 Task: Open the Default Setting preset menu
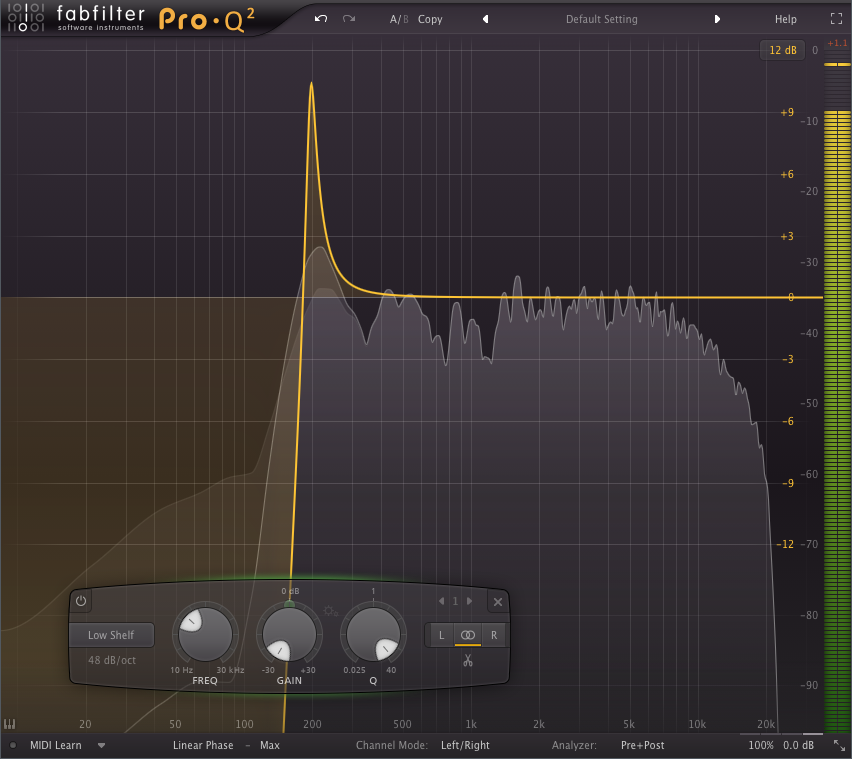(601, 19)
